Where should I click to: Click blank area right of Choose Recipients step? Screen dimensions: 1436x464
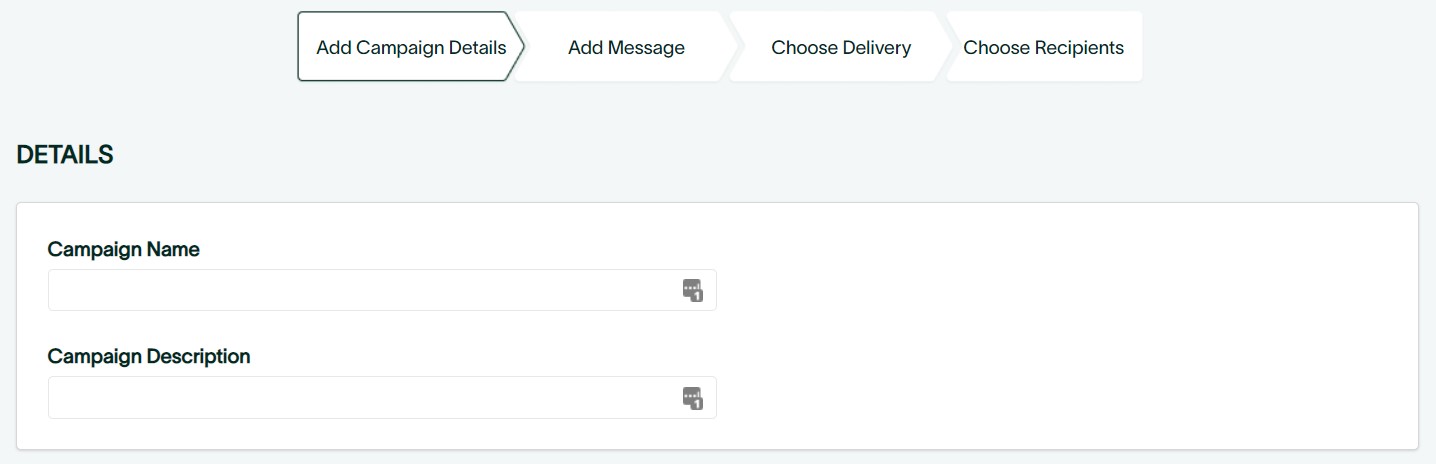pyautogui.click(x=1290, y=47)
